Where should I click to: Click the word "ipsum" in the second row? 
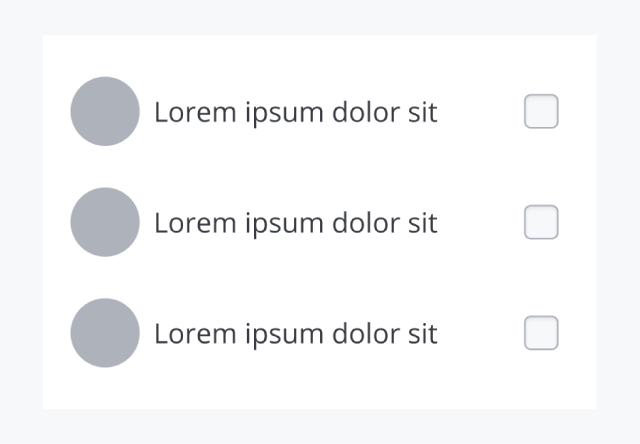[x=281, y=224]
